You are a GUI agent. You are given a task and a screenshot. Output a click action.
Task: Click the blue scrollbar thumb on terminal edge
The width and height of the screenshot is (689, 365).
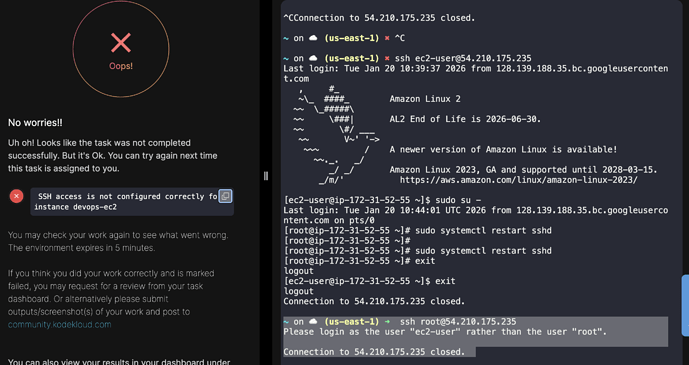(685, 306)
